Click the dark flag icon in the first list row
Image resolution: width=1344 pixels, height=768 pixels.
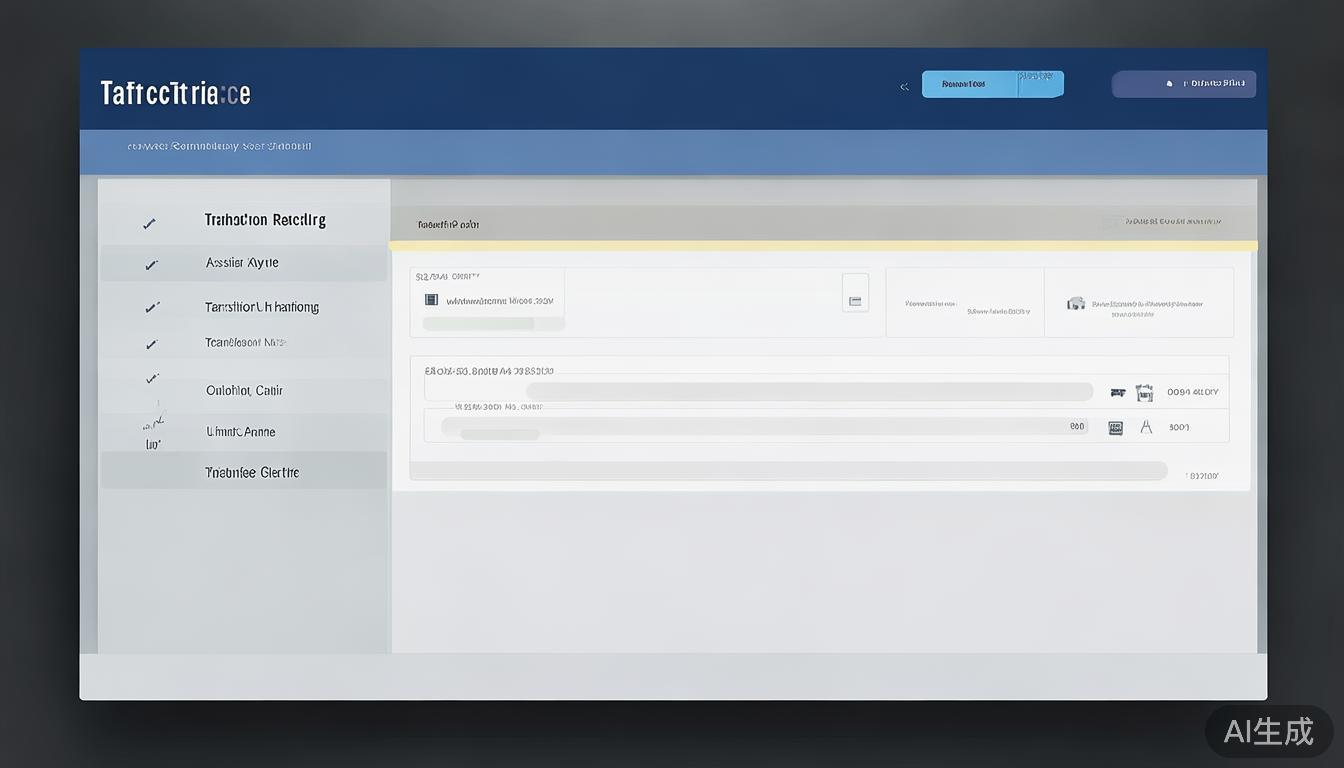(x=1118, y=393)
